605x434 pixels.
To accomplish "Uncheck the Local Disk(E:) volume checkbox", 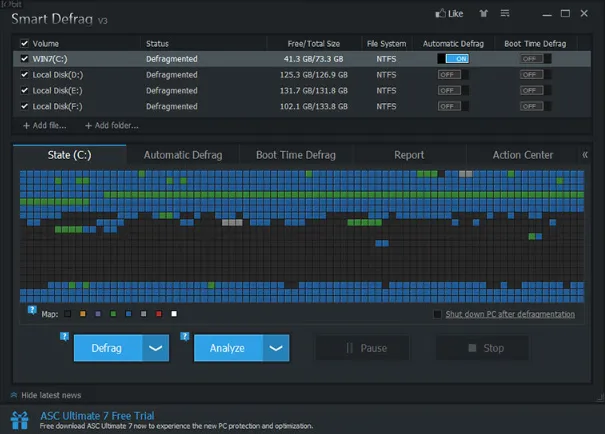I will (x=24, y=90).
